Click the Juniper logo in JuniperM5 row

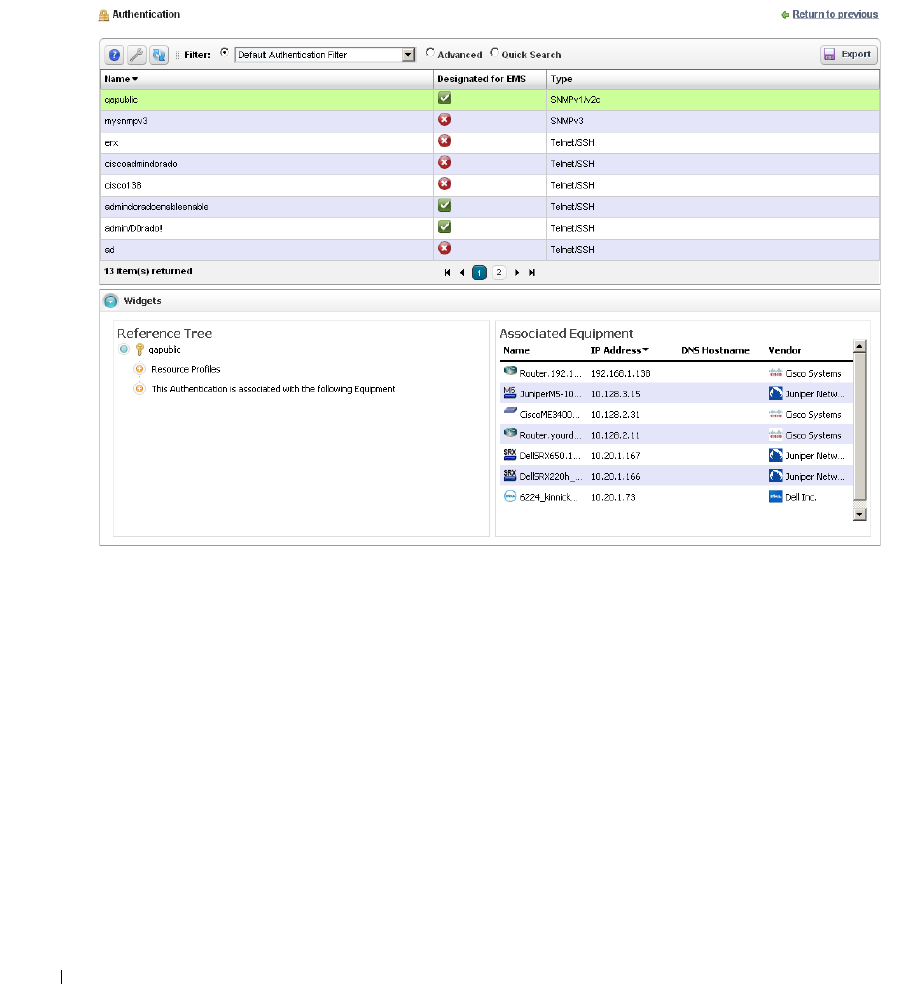776,393
